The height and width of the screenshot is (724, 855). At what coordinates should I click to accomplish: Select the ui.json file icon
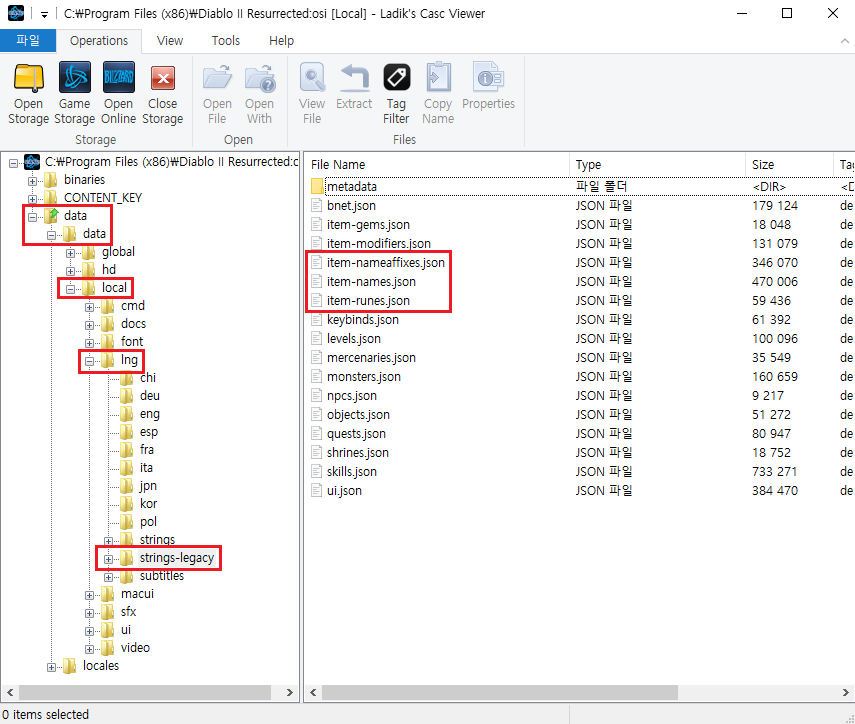coord(316,491)
